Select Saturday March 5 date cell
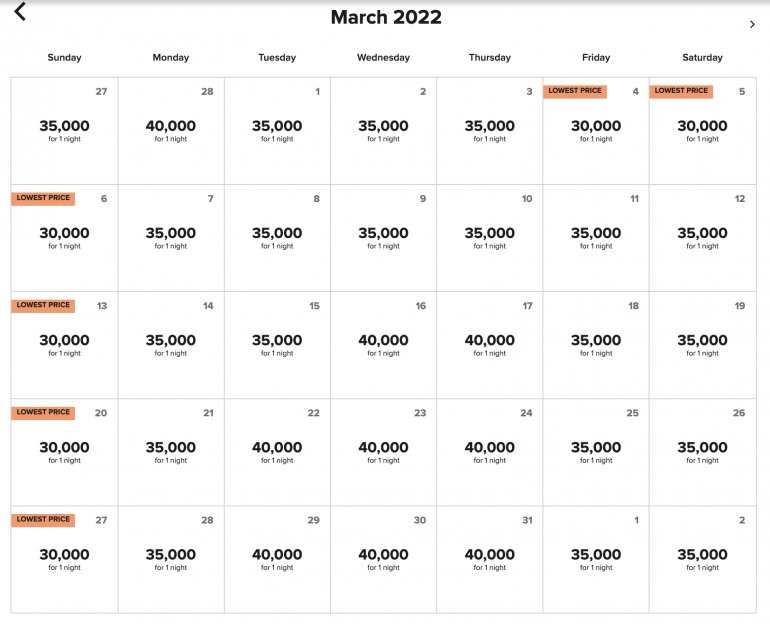The width and height of the screenshot is (770, 624). (x=702, y=130)
